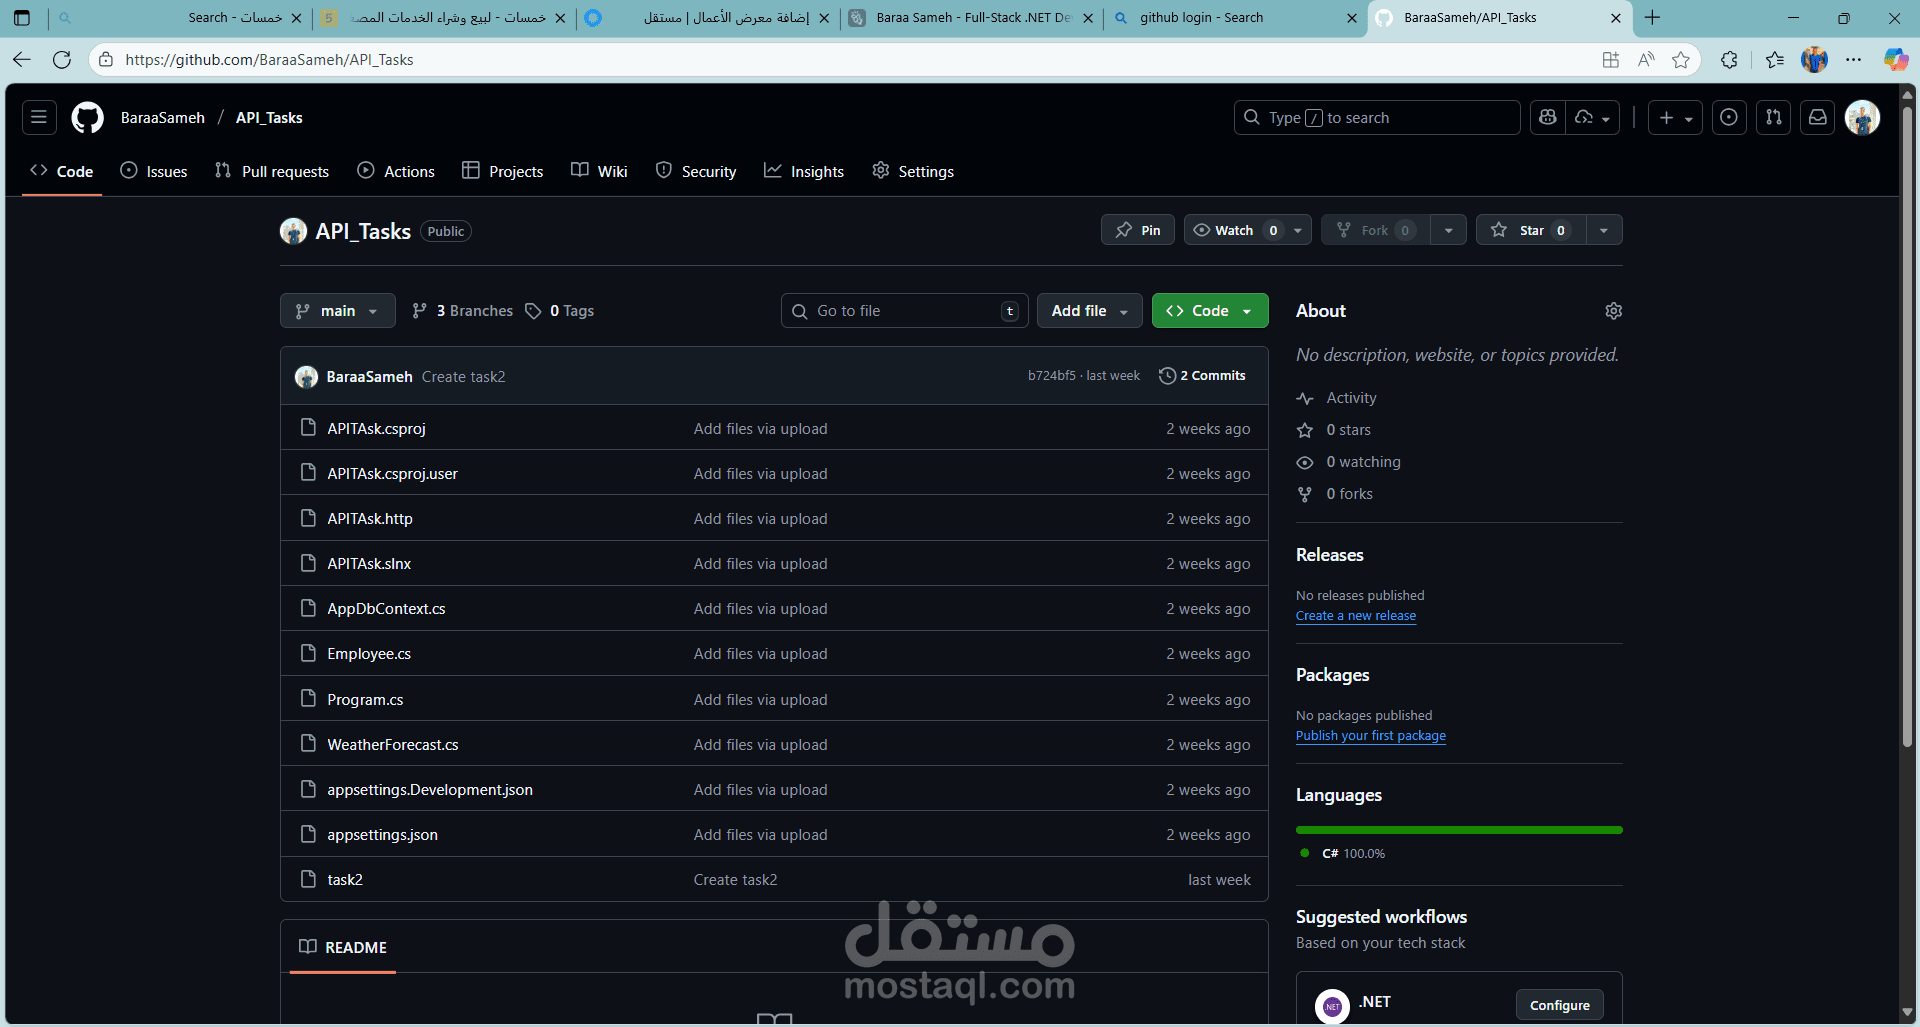This screenshot has height=1027, width=1920.
Task: Open the Employee.cs file
Action: [369, 654]
